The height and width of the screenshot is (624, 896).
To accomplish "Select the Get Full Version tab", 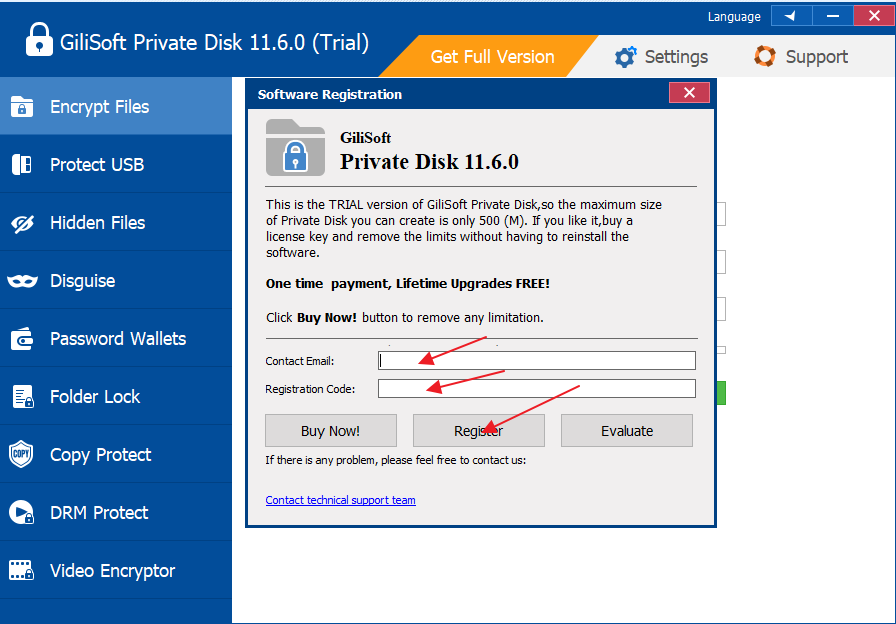I will 492,57.
